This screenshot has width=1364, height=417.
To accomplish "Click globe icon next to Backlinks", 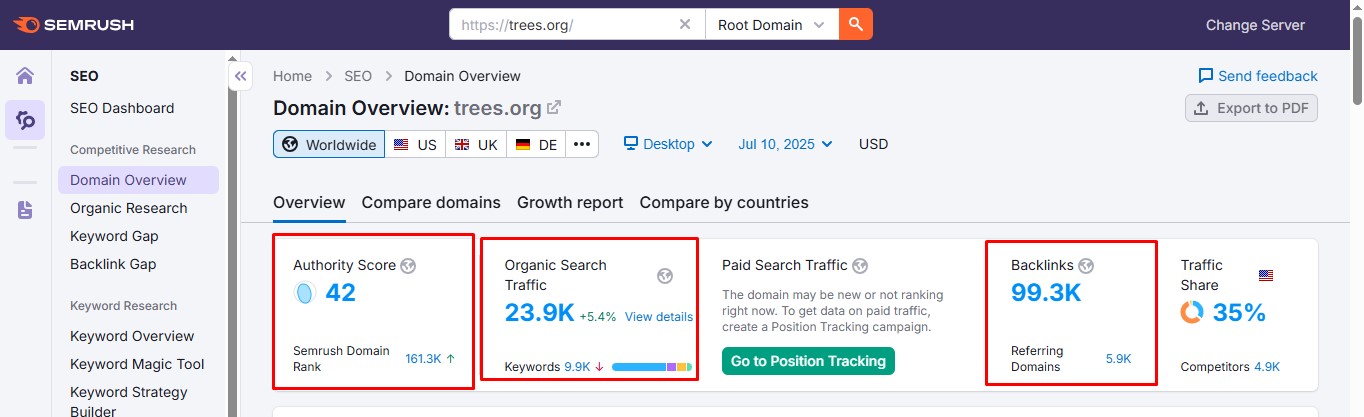I will 1087,266.
